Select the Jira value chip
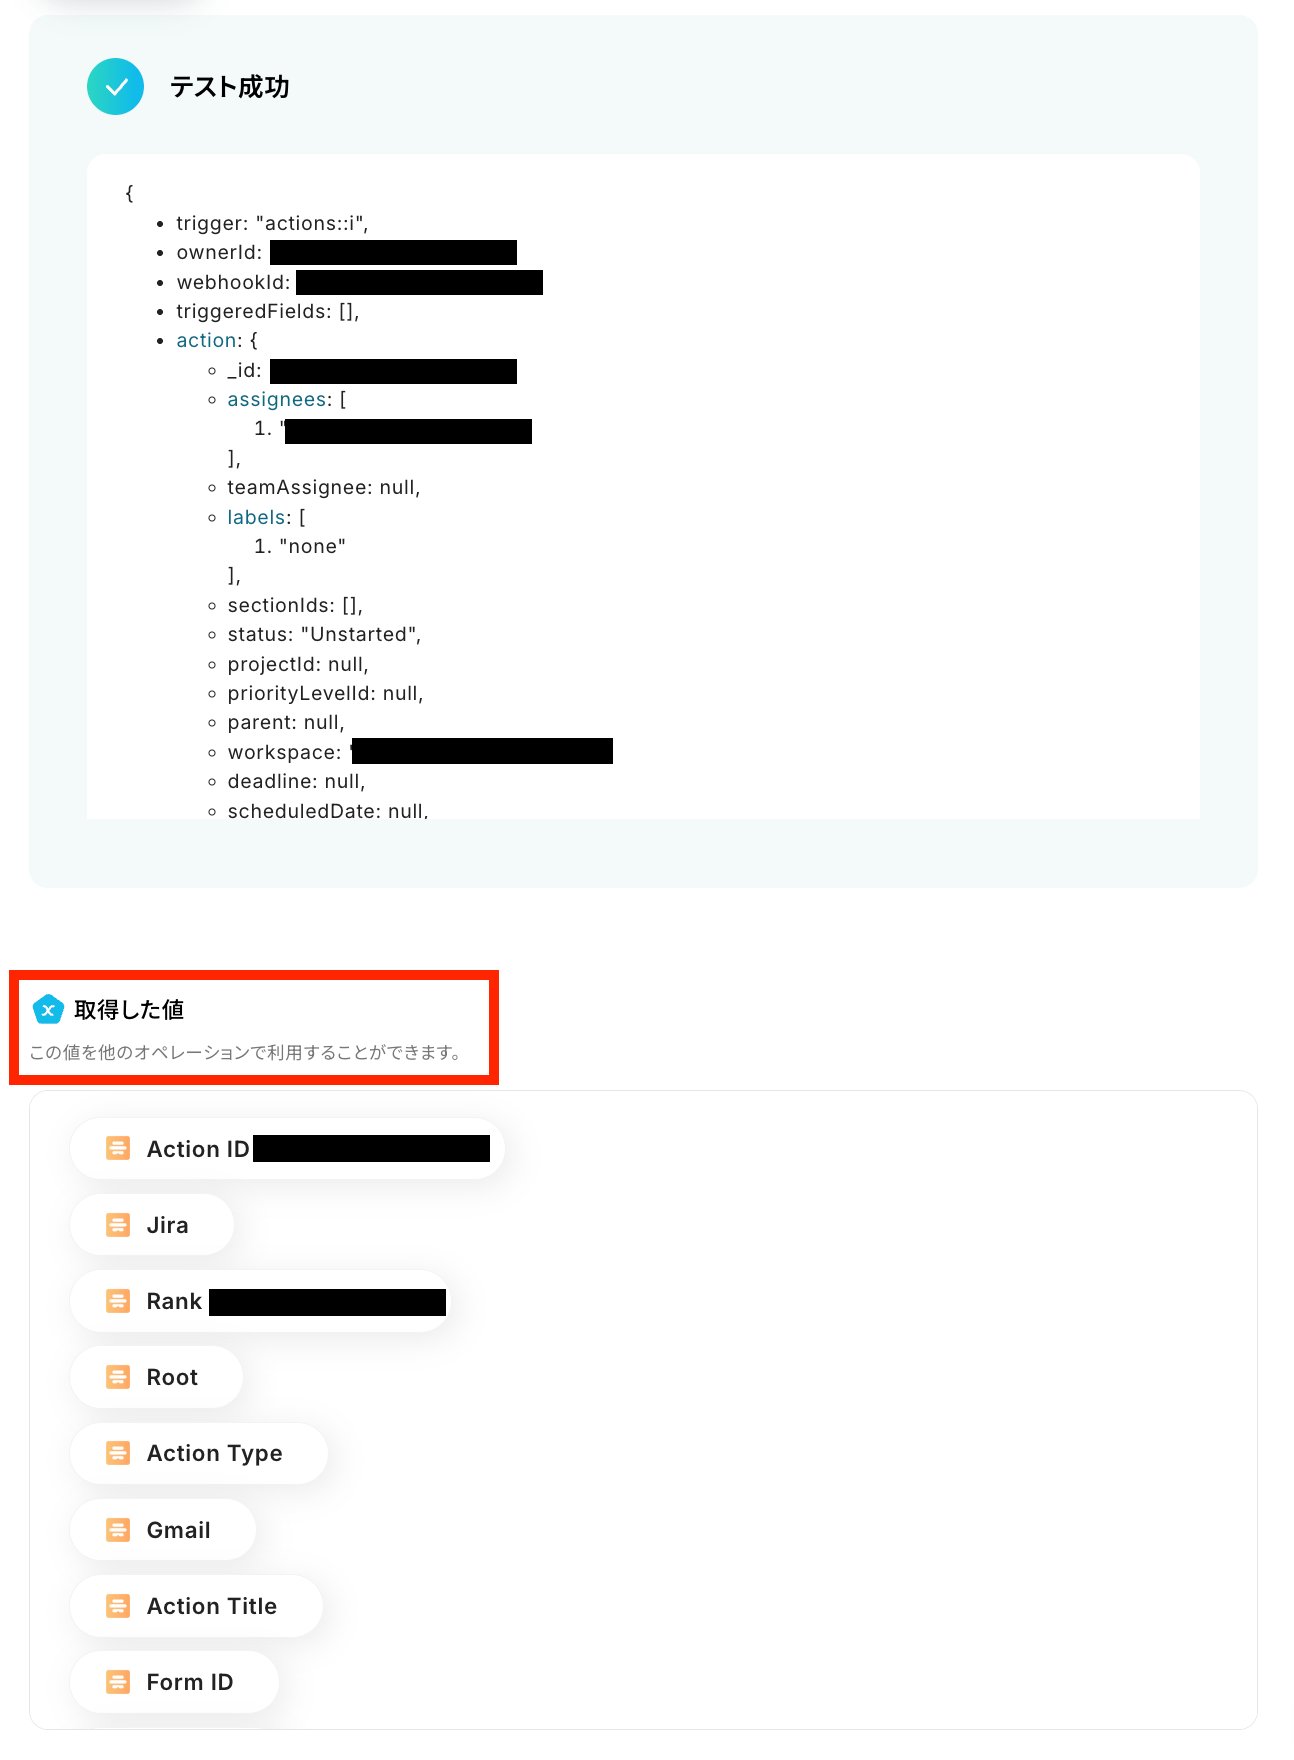The image size is (1294, 1760). coord(152,1225)
